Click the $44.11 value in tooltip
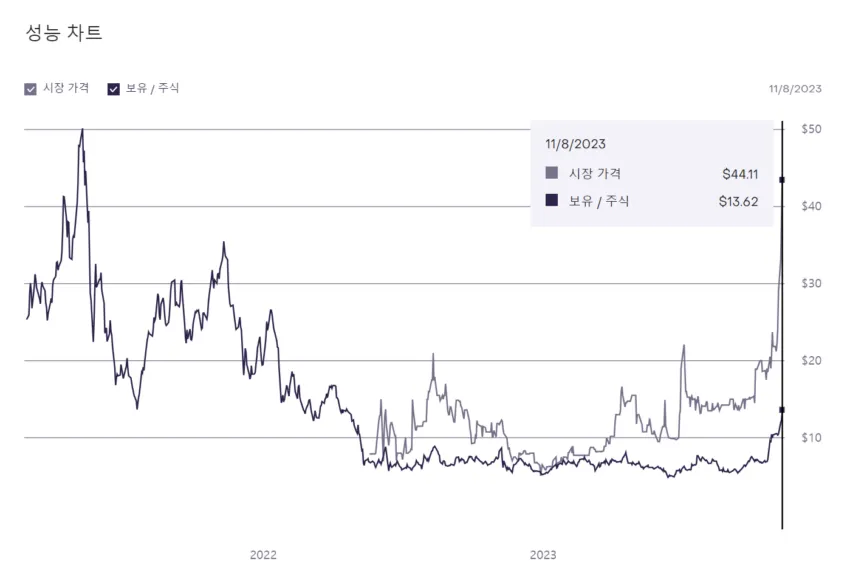This screenshot has width=850, height=587. click(740, 174)
